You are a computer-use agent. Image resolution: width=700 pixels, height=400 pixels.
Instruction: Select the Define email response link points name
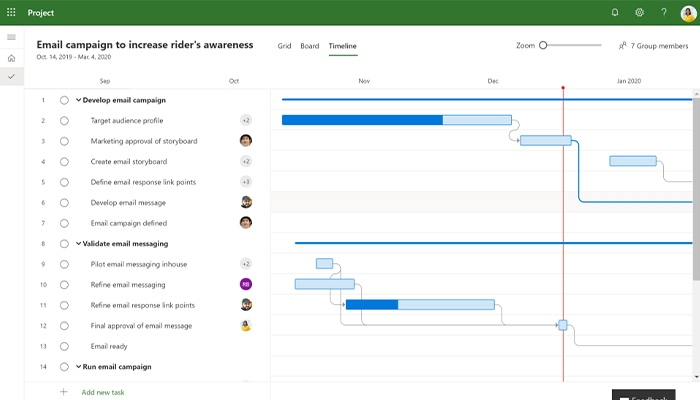tap(143, 182)
